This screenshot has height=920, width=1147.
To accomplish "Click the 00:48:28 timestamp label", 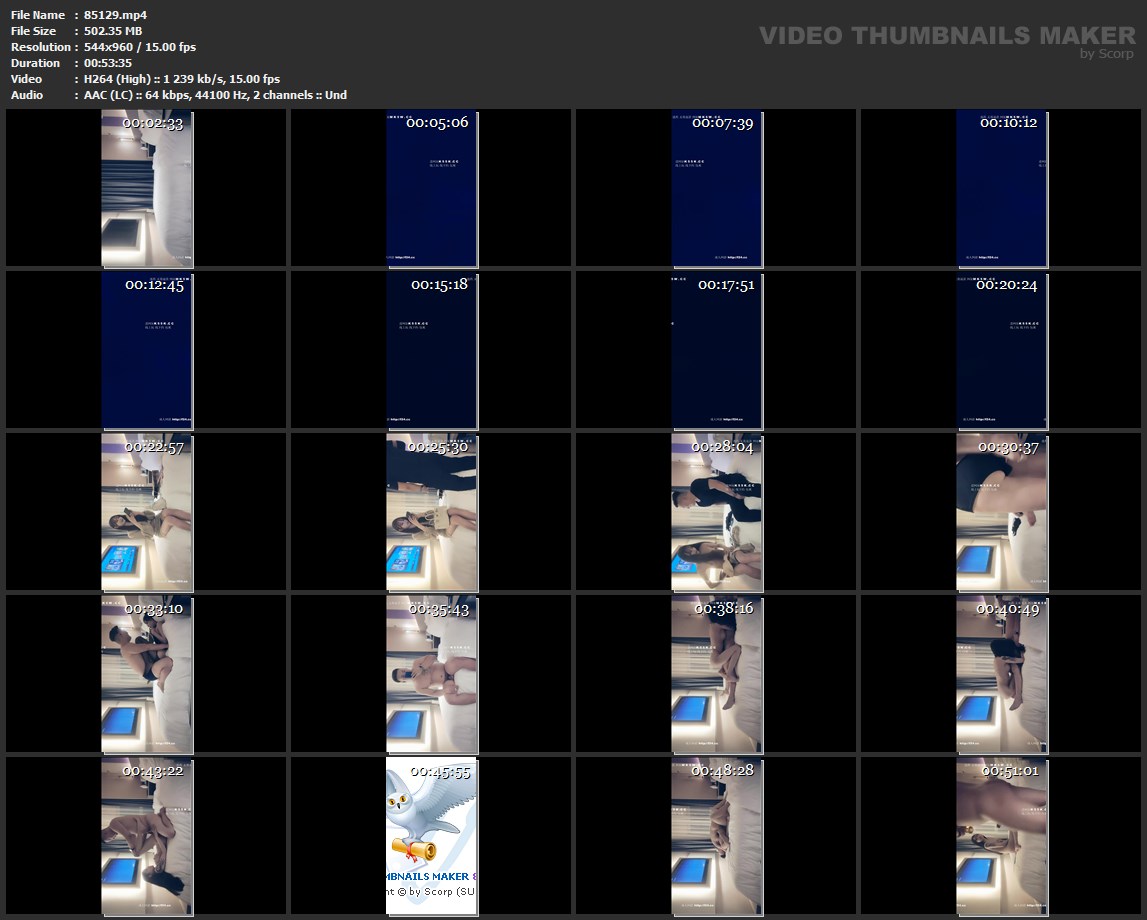I will pyautogui.click(x=724, y=771).
